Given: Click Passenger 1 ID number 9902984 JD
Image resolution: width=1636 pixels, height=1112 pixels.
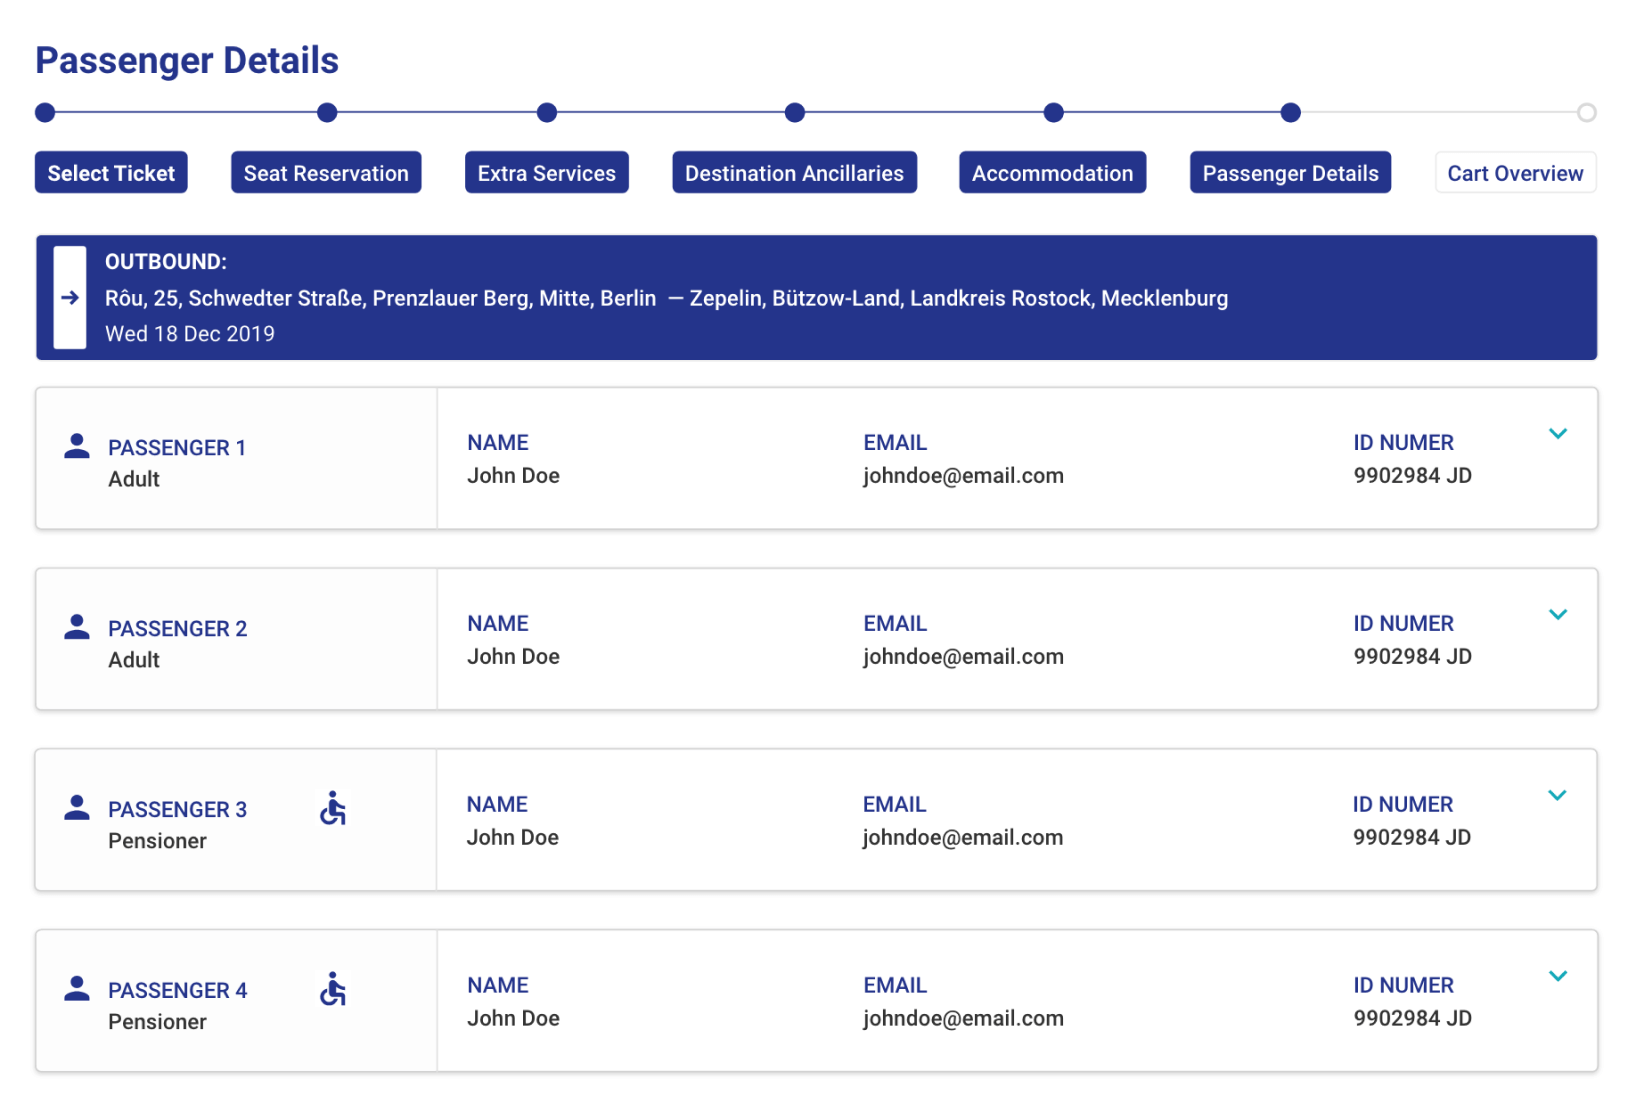Looking at the screenshot, I should [1413, 476].
